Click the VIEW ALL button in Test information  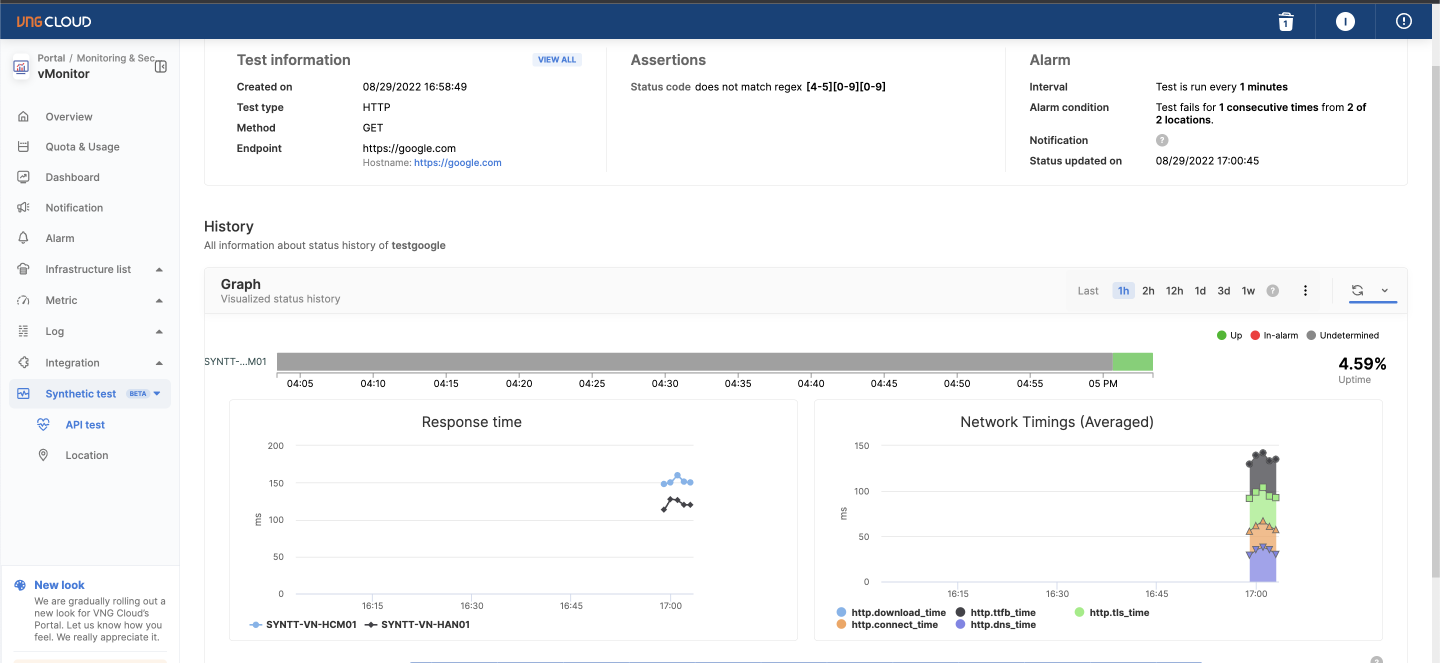[557, 60]
